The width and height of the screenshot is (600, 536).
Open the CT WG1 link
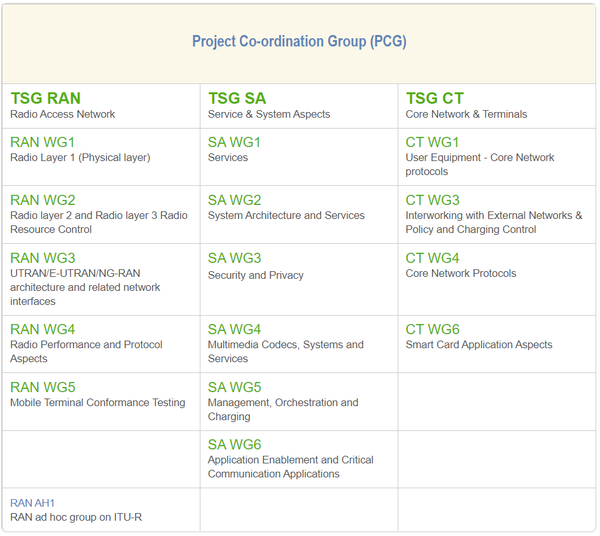point(432,142)
